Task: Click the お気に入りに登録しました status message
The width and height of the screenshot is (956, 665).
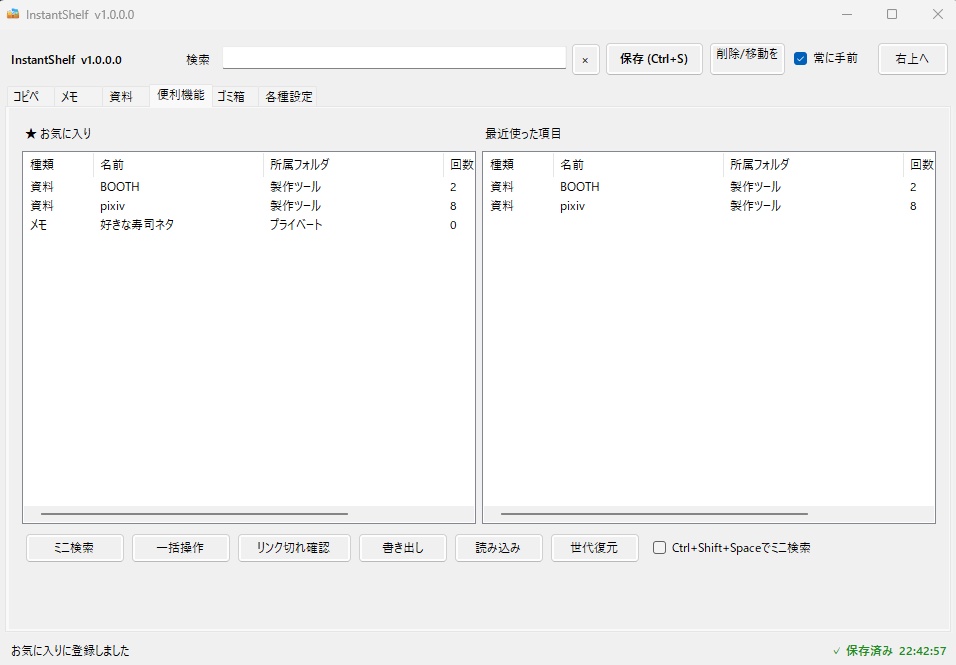Action: pyautogui.click(x=70, y=650)
